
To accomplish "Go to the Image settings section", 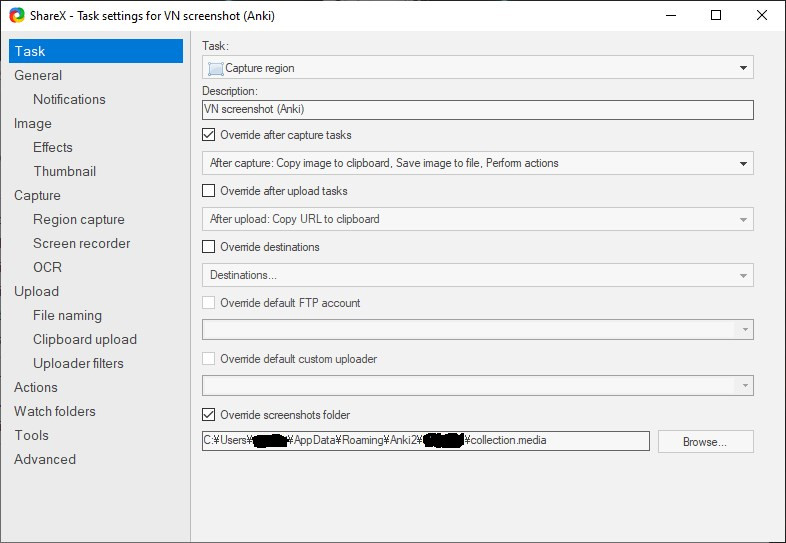I will 33,123.
